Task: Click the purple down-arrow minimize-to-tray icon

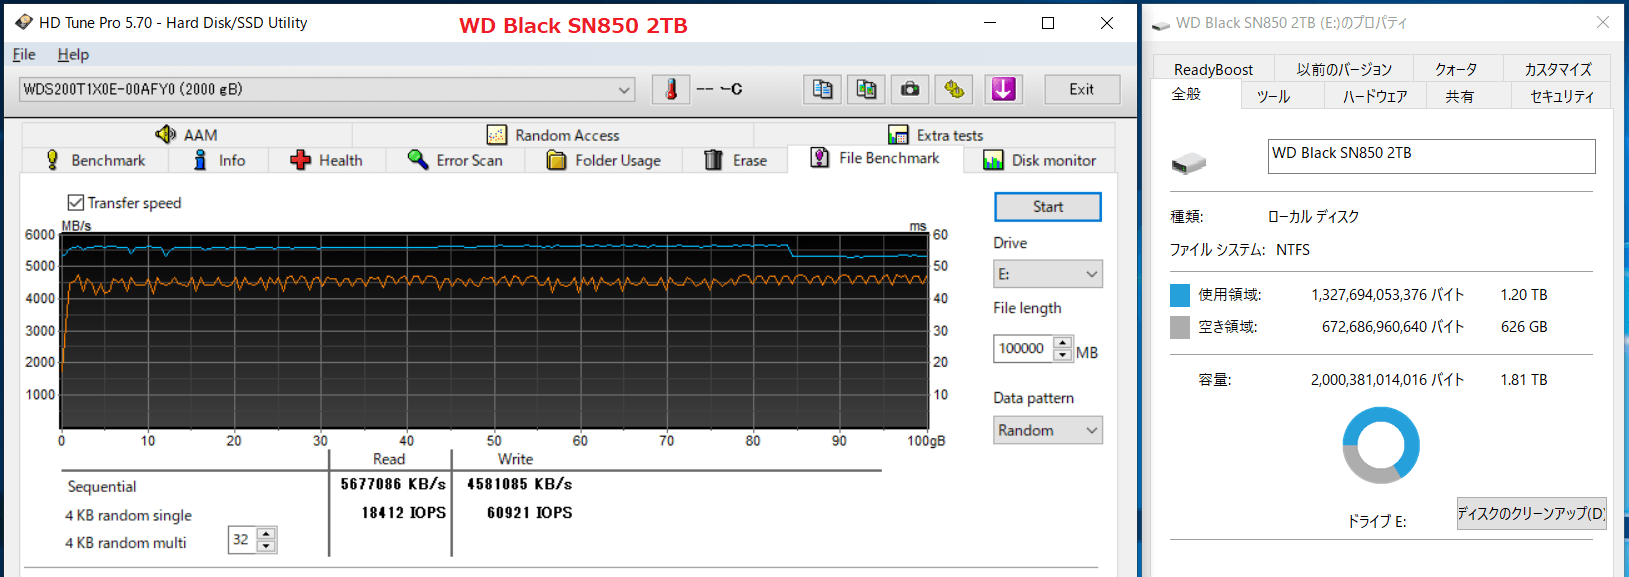Action: [1003, 89]
